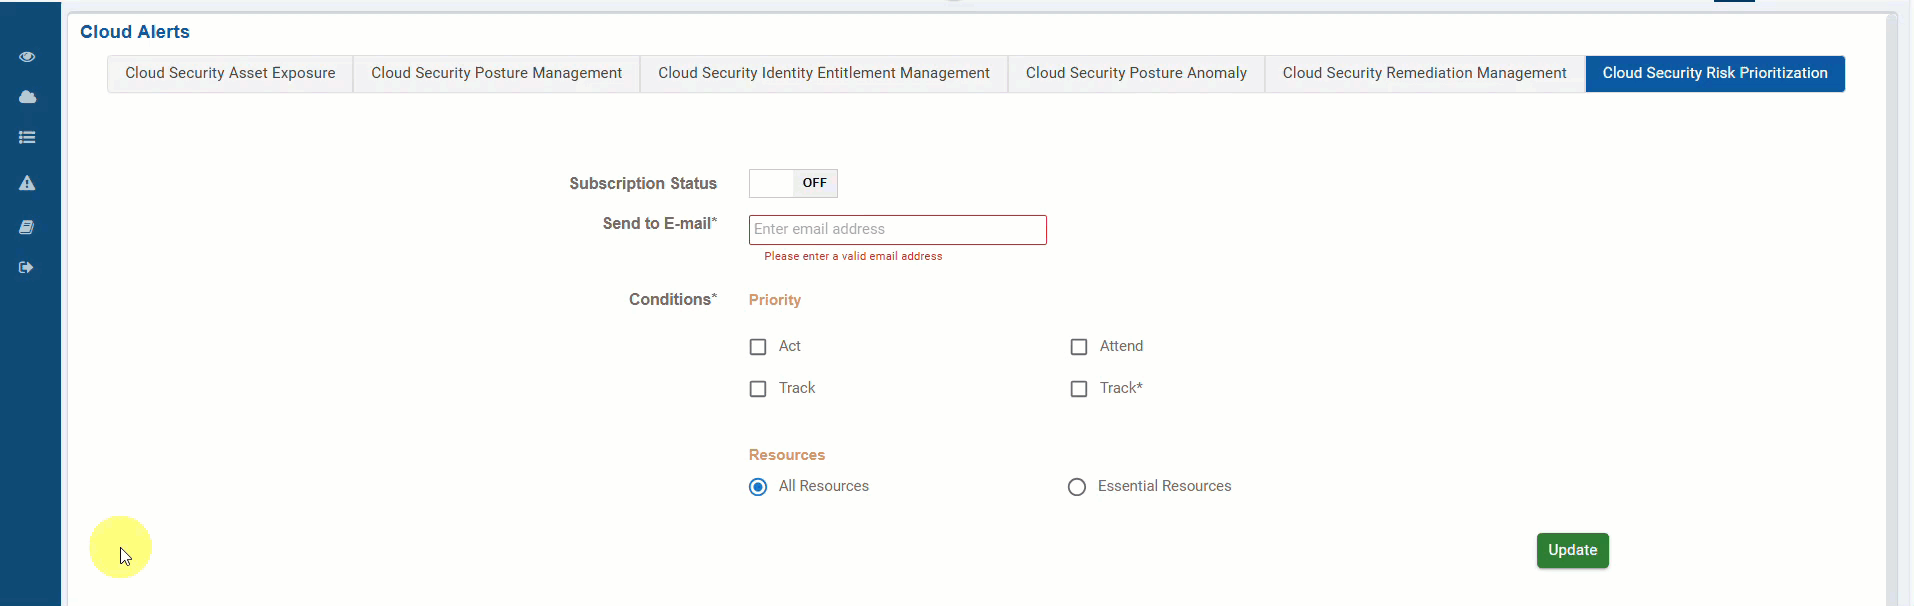Open the cloud icon in the sidebar
This screenshot has height=606, width=1914.
point(27,97)
